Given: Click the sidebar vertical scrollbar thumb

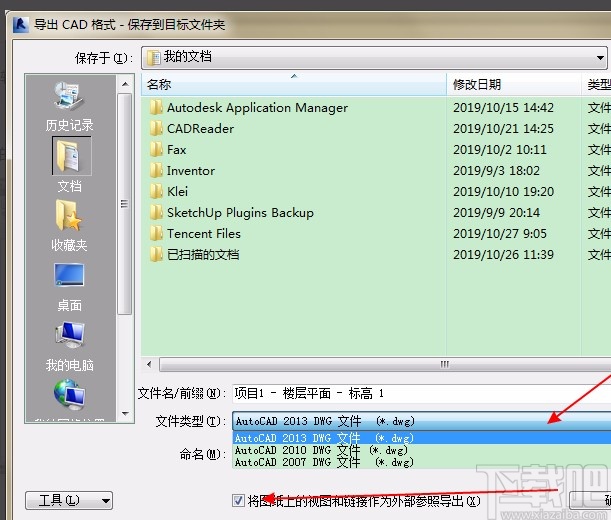Looking at the screenshot, I should 125,204.
